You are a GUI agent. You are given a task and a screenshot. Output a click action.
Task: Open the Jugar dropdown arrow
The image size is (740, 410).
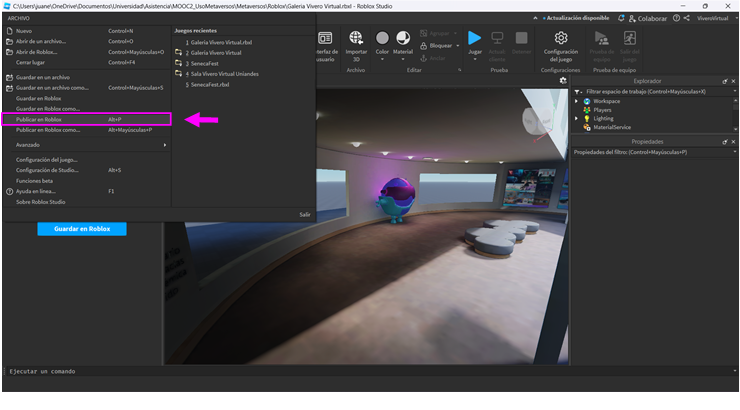tap(475, 59)
